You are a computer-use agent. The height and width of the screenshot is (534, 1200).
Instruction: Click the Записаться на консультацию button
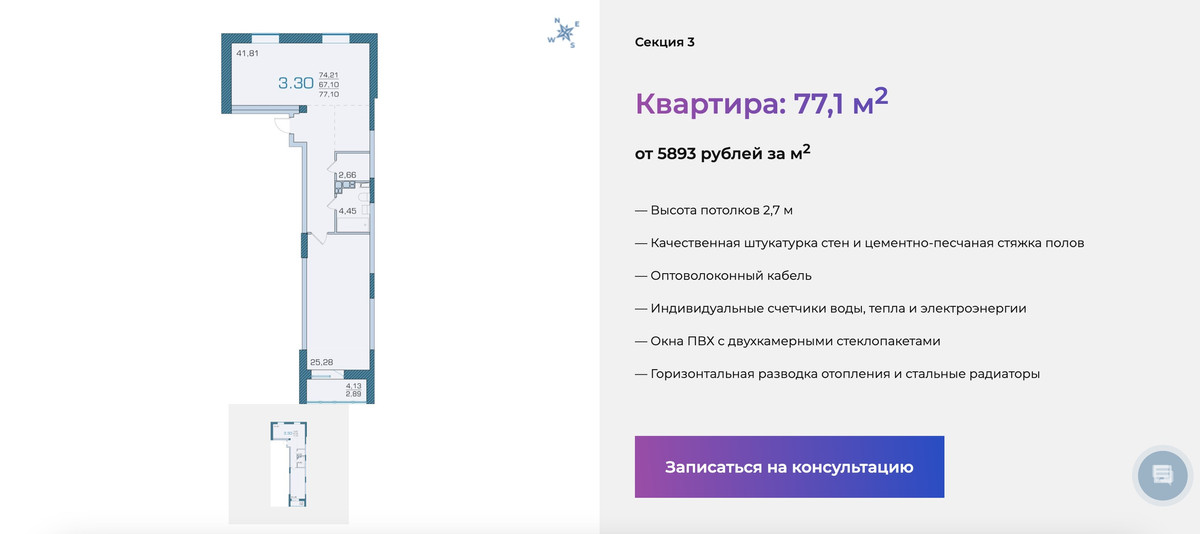pyautogui.click(x=789, y=467)
